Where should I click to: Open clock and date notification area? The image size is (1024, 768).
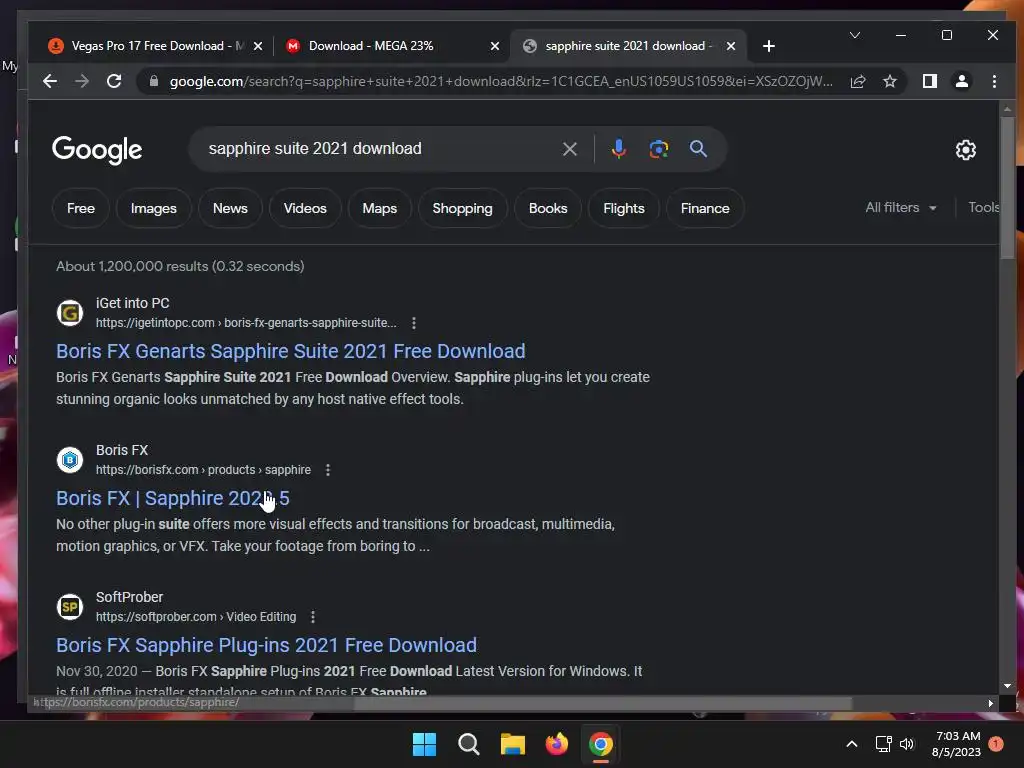coord(956,744)
